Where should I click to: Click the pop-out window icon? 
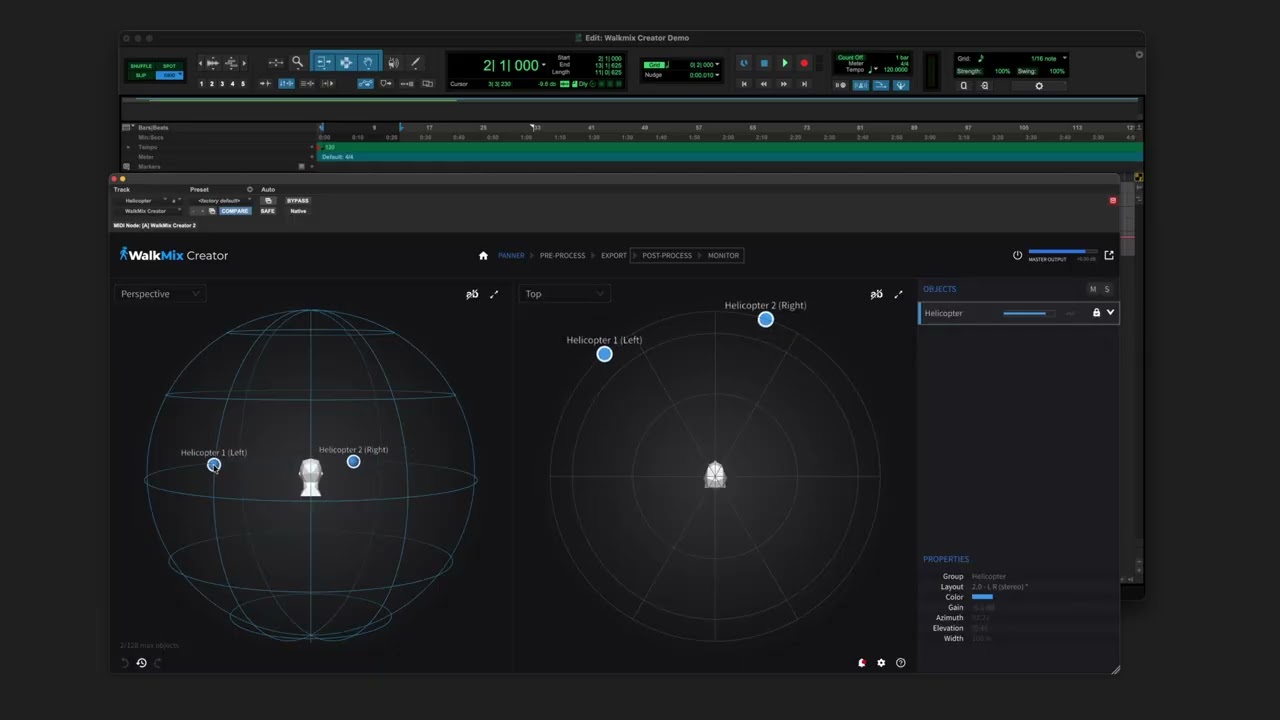[1109, 255]
